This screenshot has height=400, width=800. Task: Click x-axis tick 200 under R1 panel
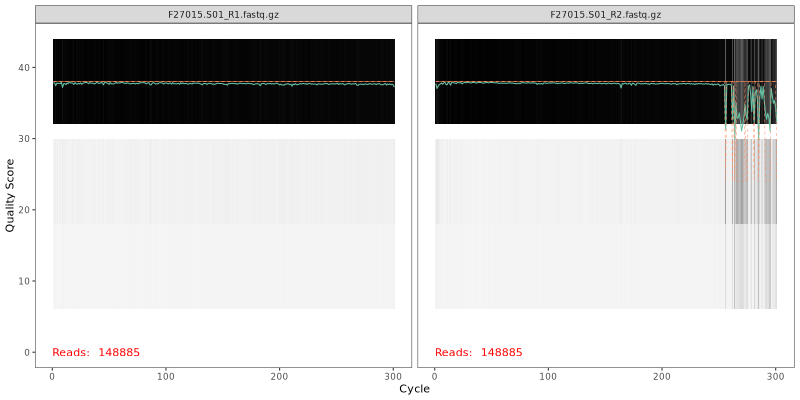(x=280, y=376)
